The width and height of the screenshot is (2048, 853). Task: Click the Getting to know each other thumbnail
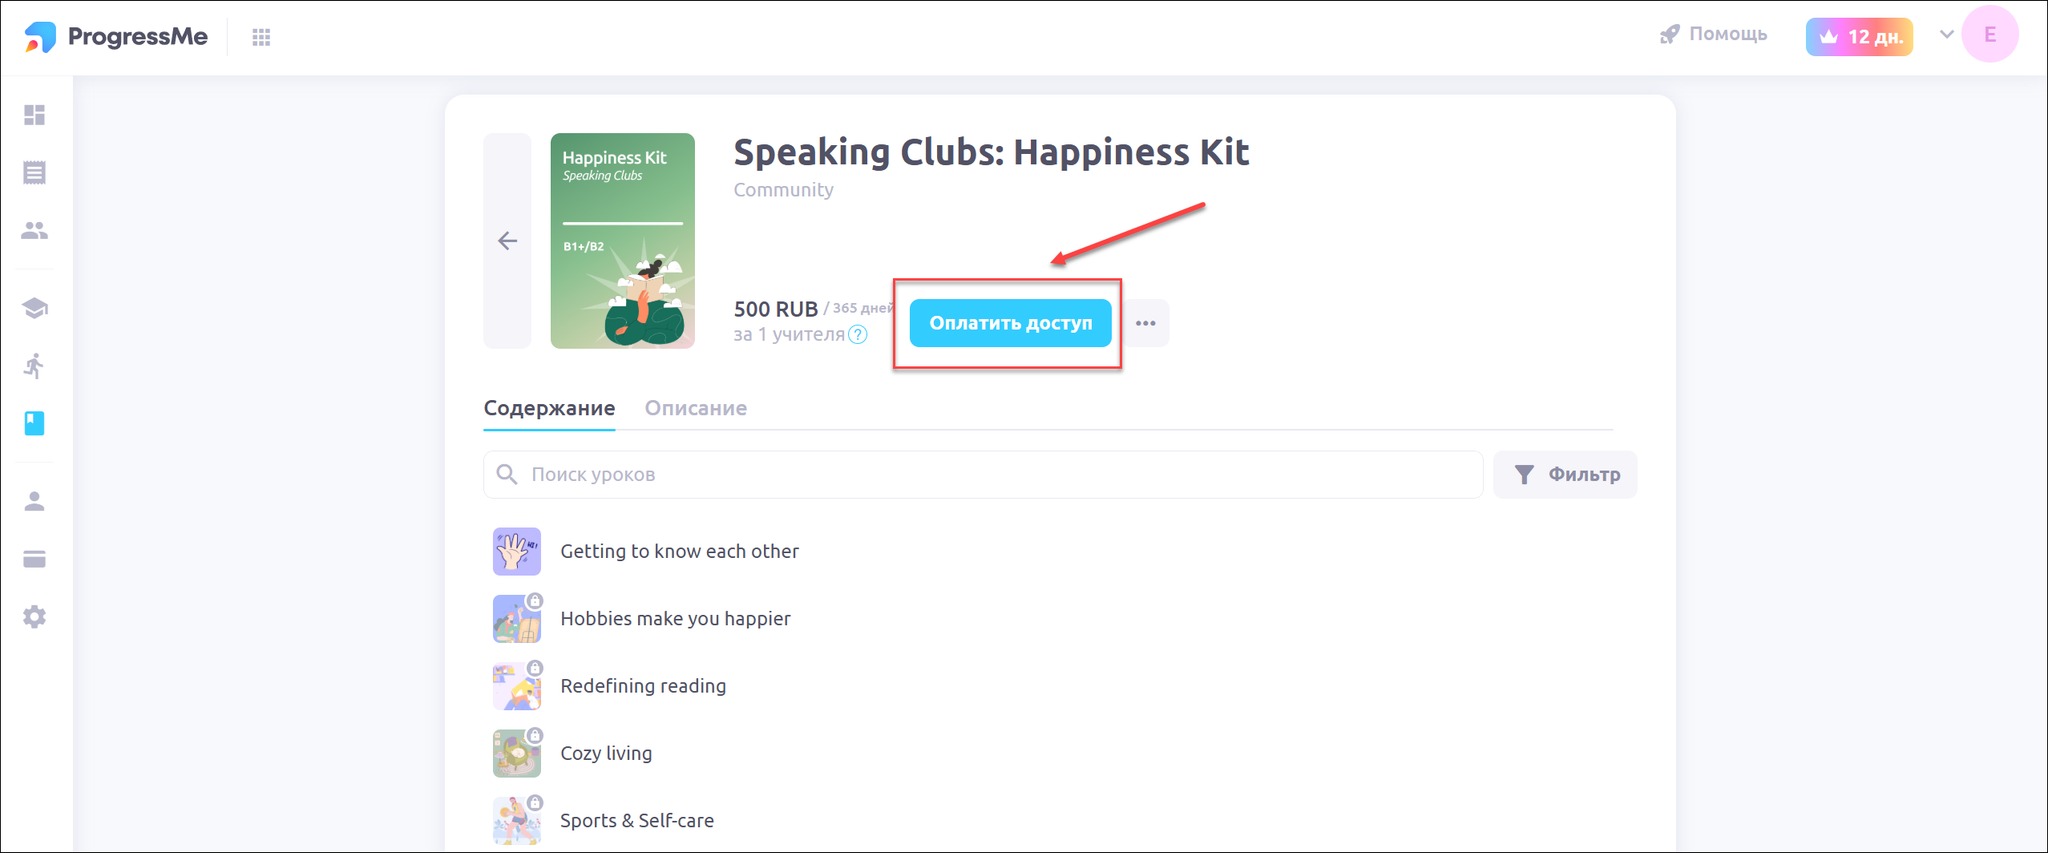(x=517, y=551)
